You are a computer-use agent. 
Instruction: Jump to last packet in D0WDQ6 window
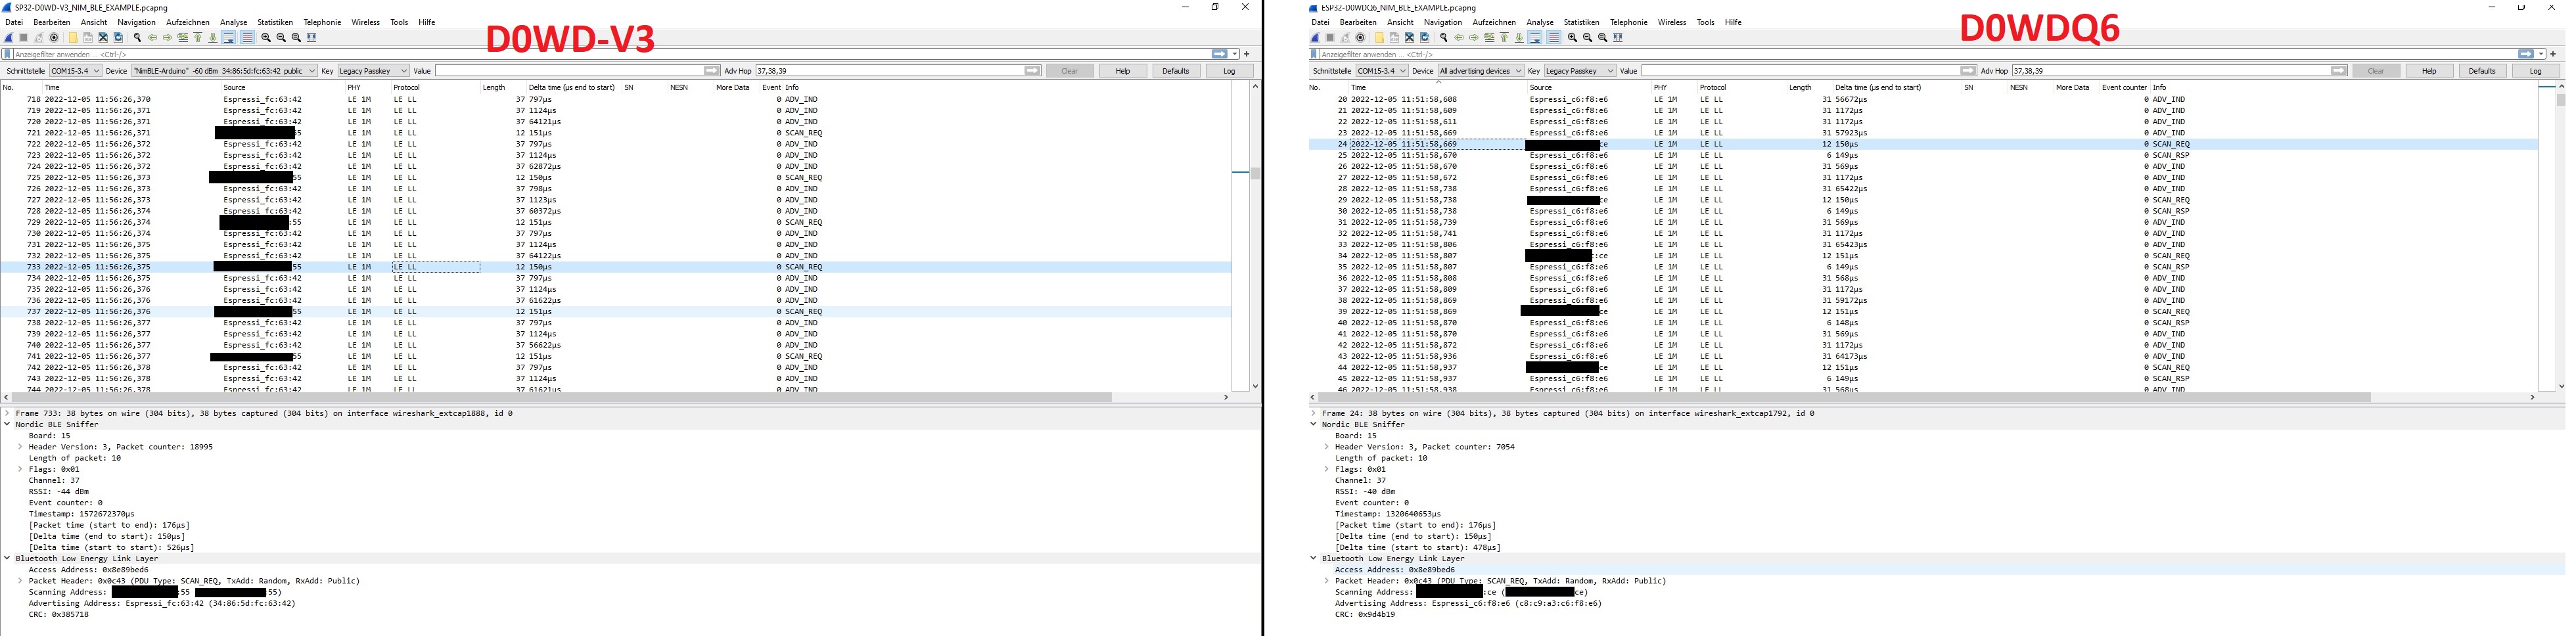coord(1519,37)
